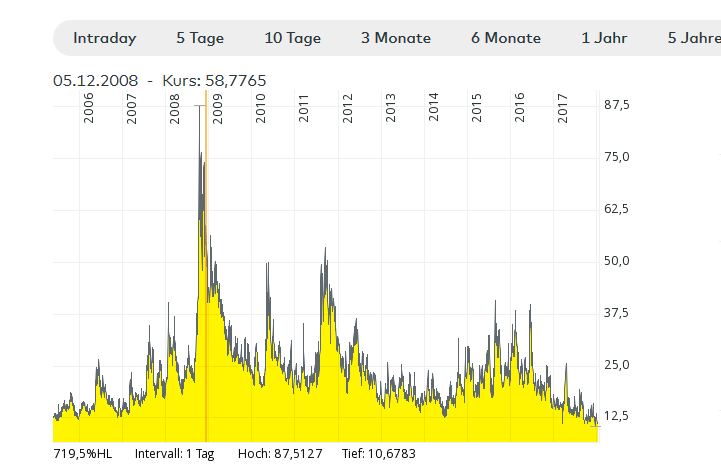Viewport: 721px width, 464px height.
Task: Click the 87,5 value on price axis
Action: pos(617,105)
